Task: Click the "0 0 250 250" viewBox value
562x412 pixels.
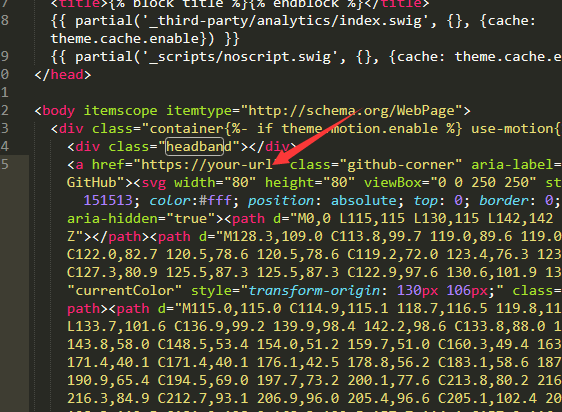Action: pos(483,182)
